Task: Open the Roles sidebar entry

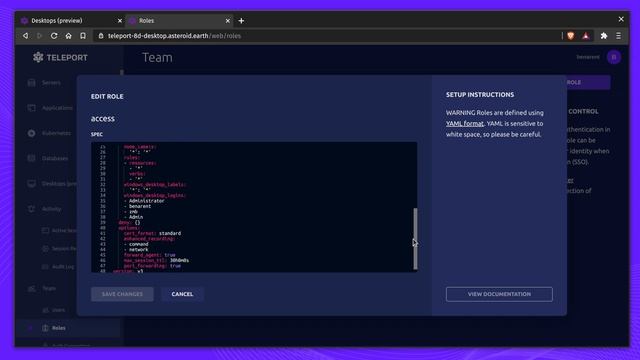Action: tap(58, 328)
